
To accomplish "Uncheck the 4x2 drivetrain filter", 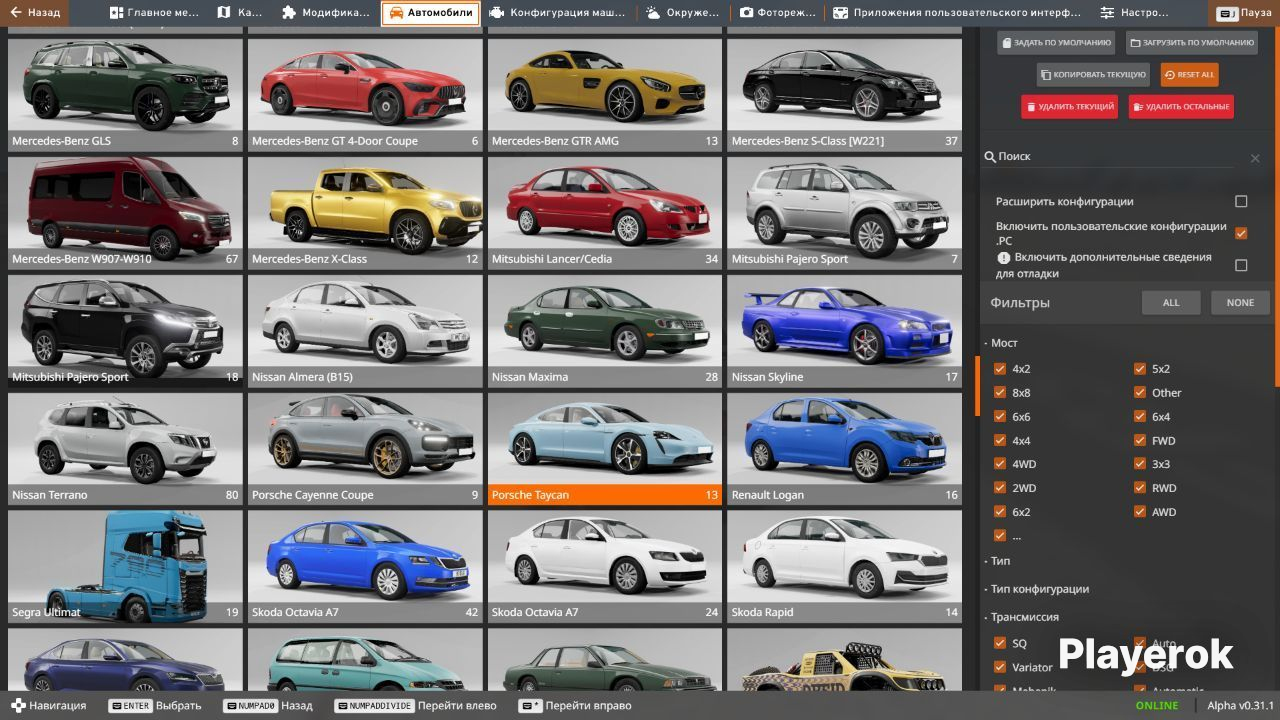I will 1000,369.
